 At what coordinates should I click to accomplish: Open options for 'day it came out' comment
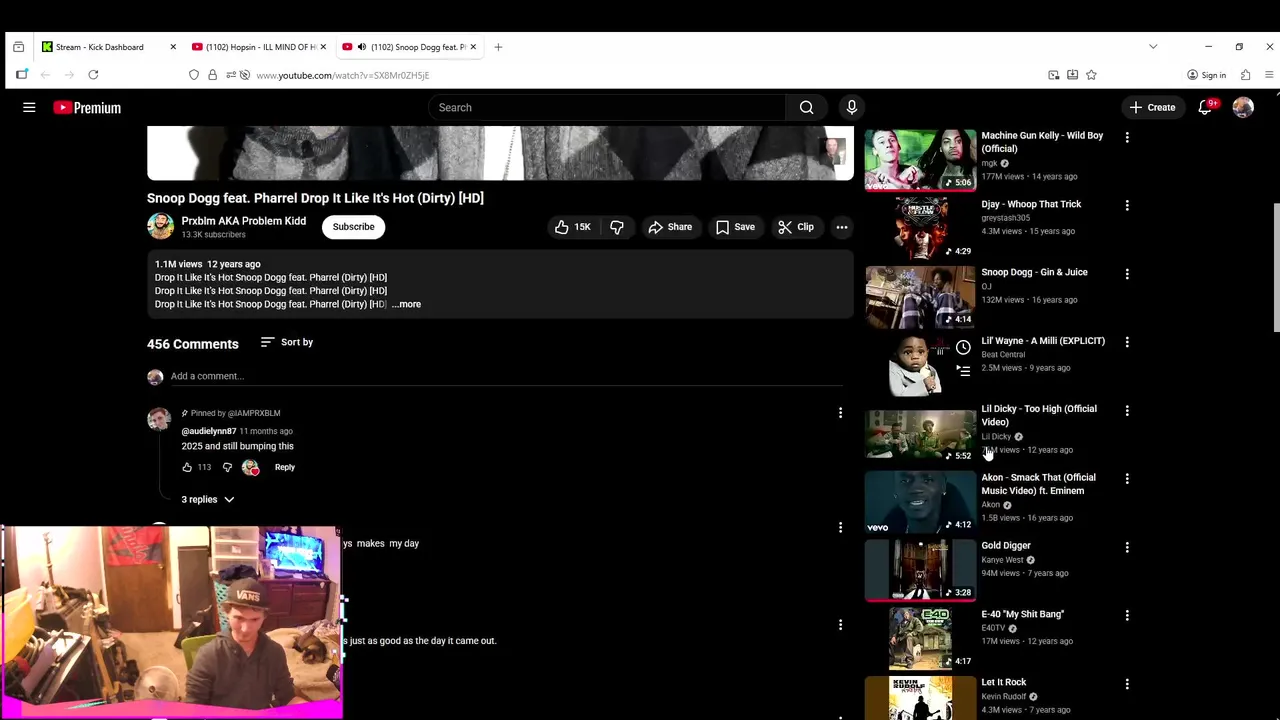tap(840, 625)
